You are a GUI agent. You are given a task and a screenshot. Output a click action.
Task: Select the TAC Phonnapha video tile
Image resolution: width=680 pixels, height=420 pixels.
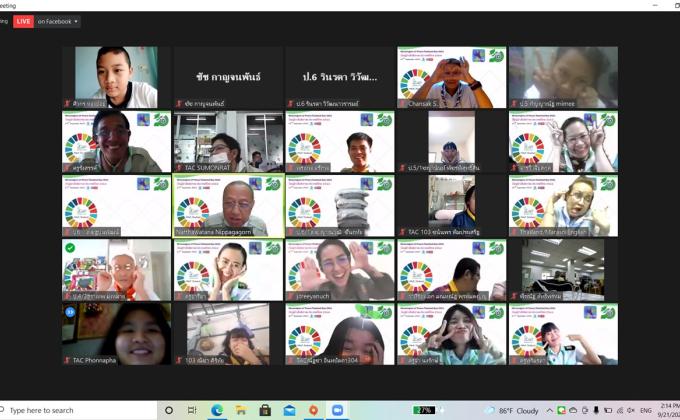point(116,333)
